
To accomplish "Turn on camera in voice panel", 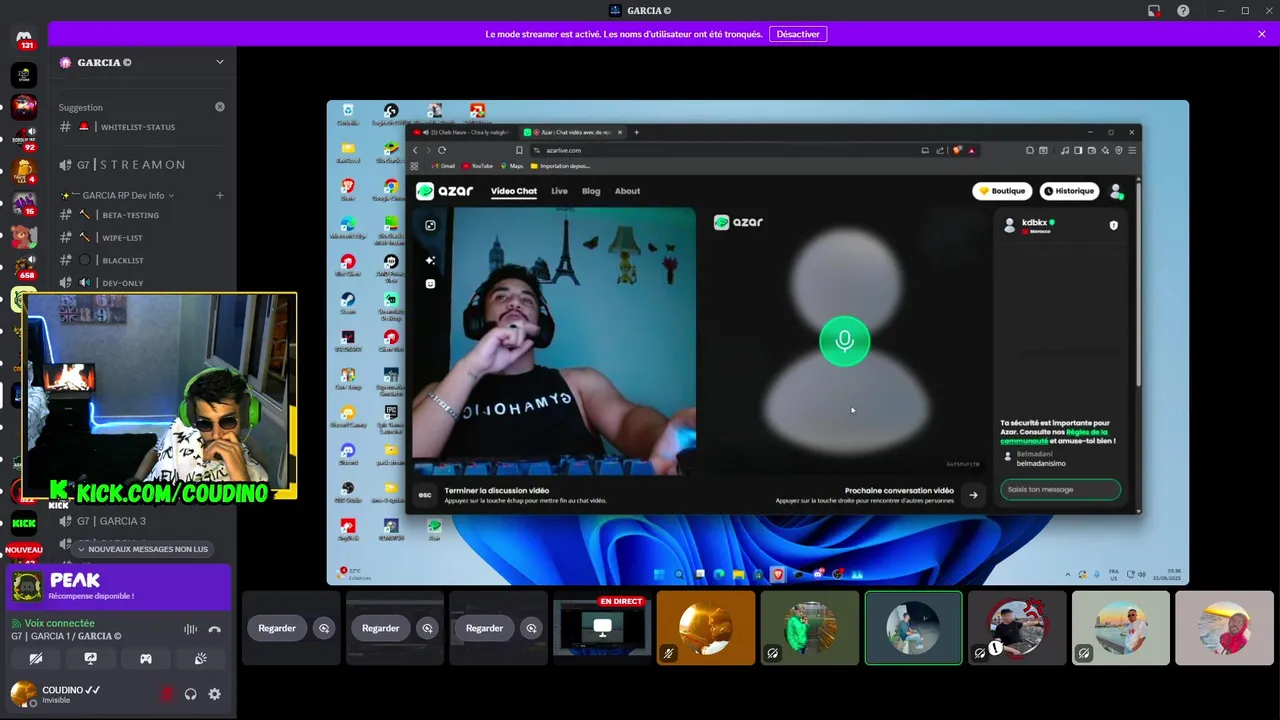I will click(x=36, y=659).
